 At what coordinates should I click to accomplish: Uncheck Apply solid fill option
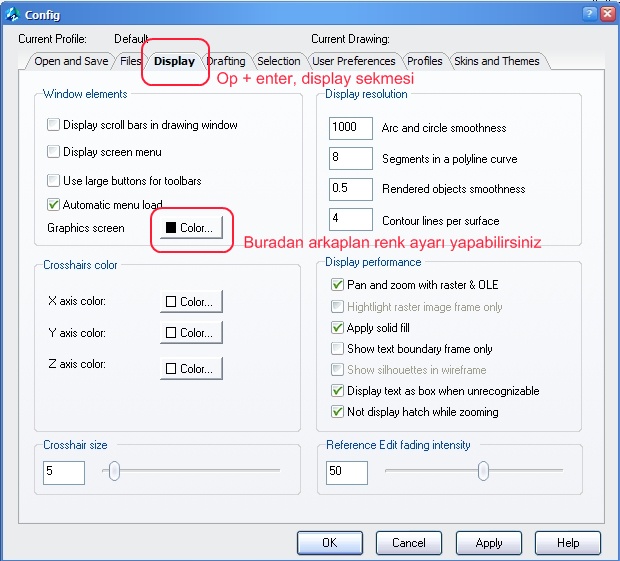[337, 328]
